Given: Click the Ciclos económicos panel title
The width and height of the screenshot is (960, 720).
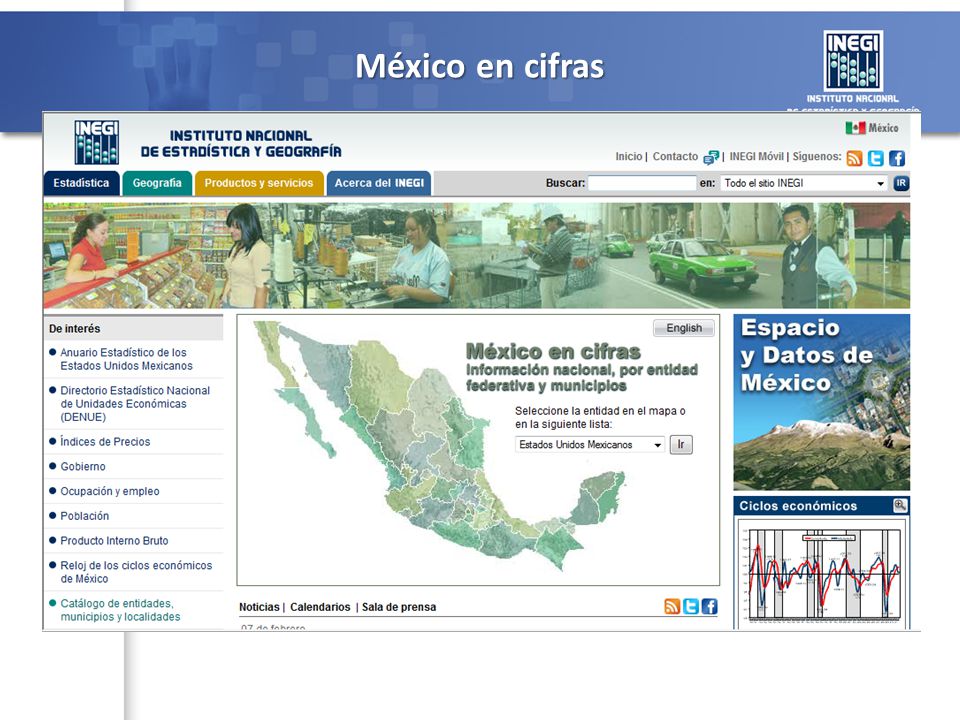Looking at the screenshot, I should coord(798,506).
